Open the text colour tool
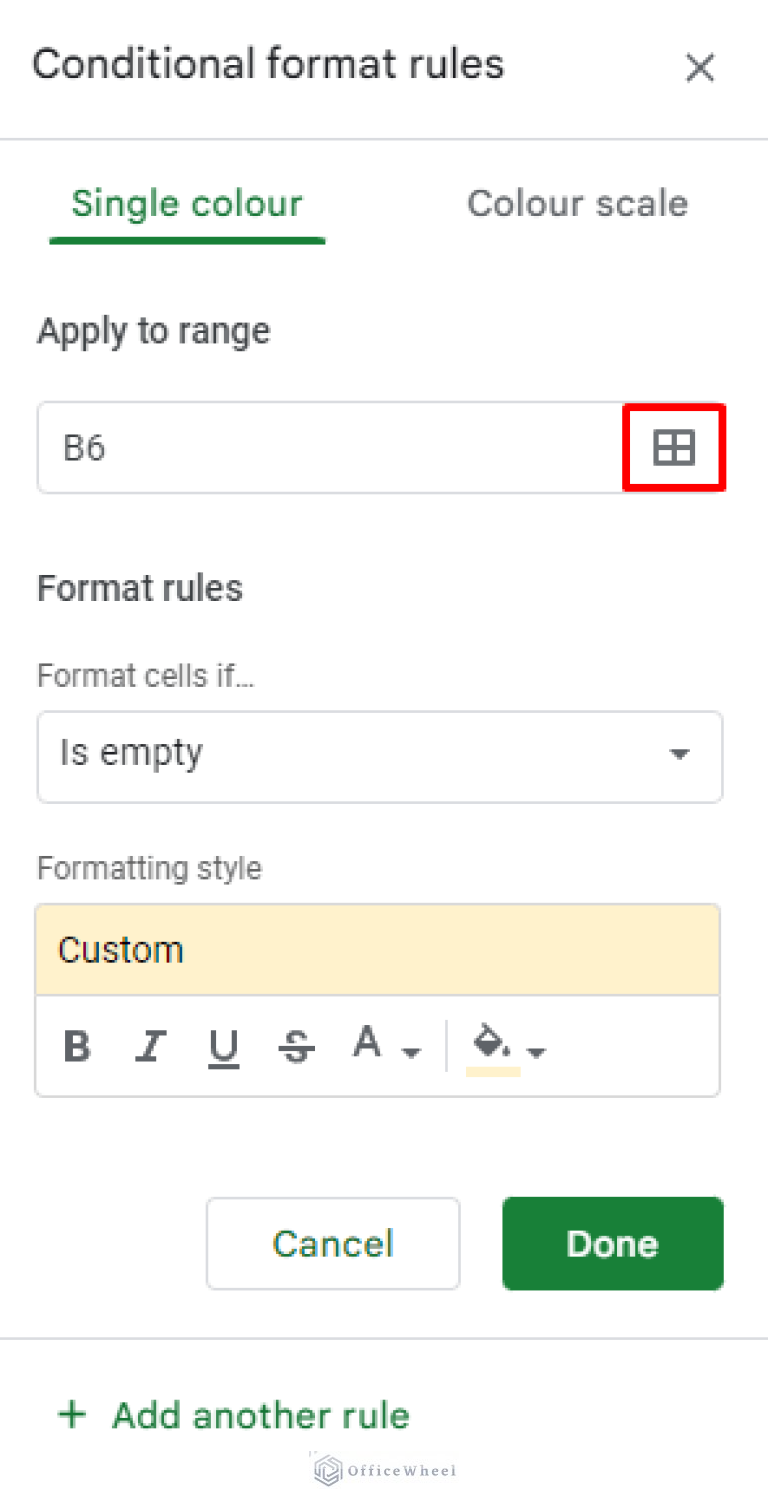768x1509 pixels. [368, 1046]
